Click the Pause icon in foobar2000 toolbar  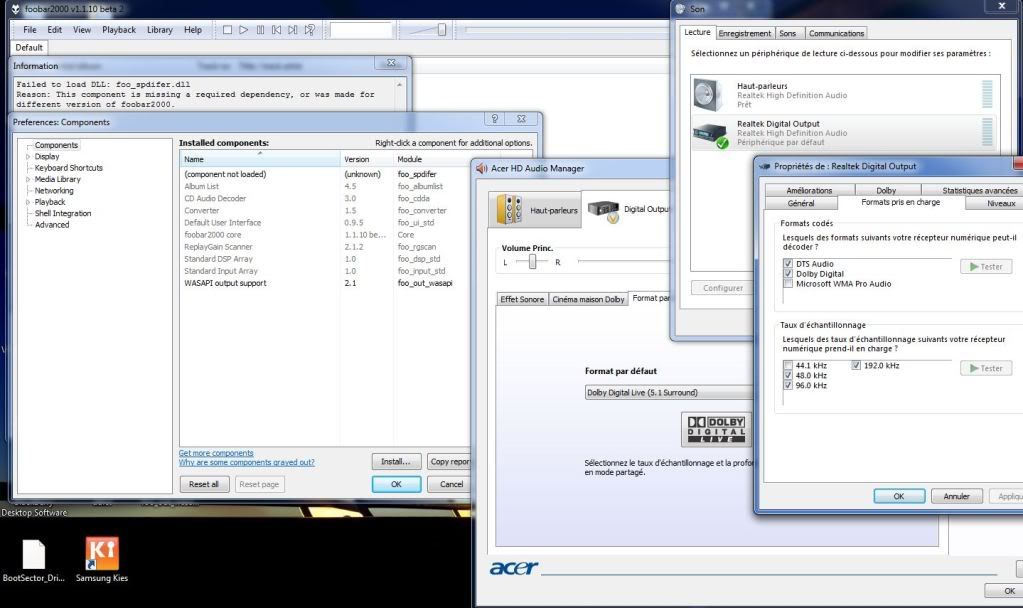point(260,30)
